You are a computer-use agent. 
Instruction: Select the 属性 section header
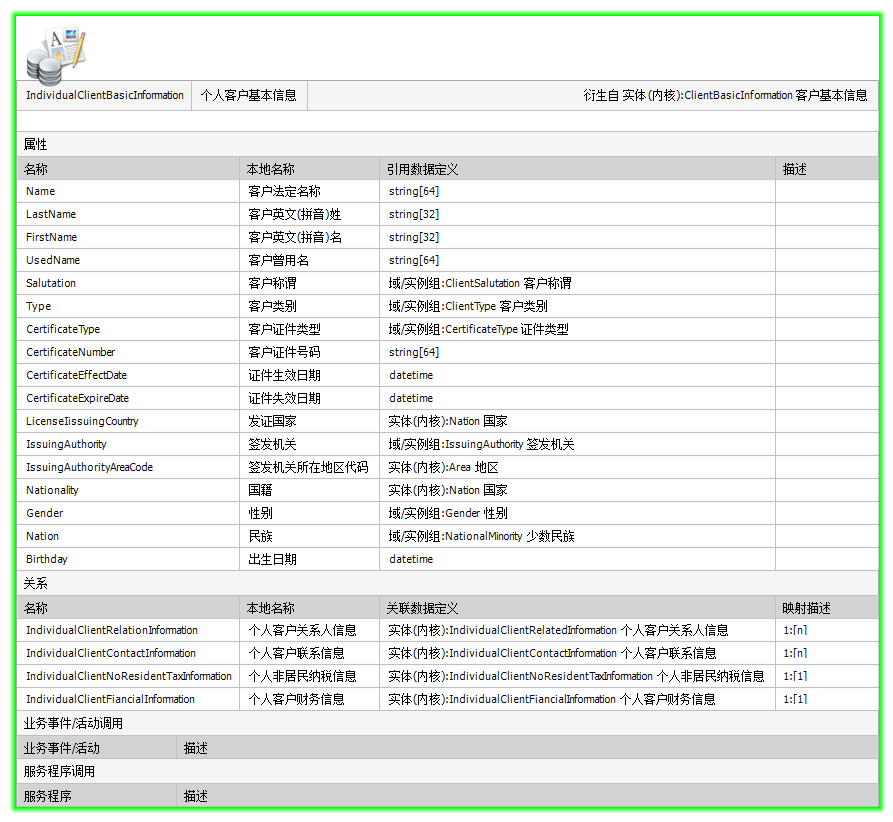448,144
